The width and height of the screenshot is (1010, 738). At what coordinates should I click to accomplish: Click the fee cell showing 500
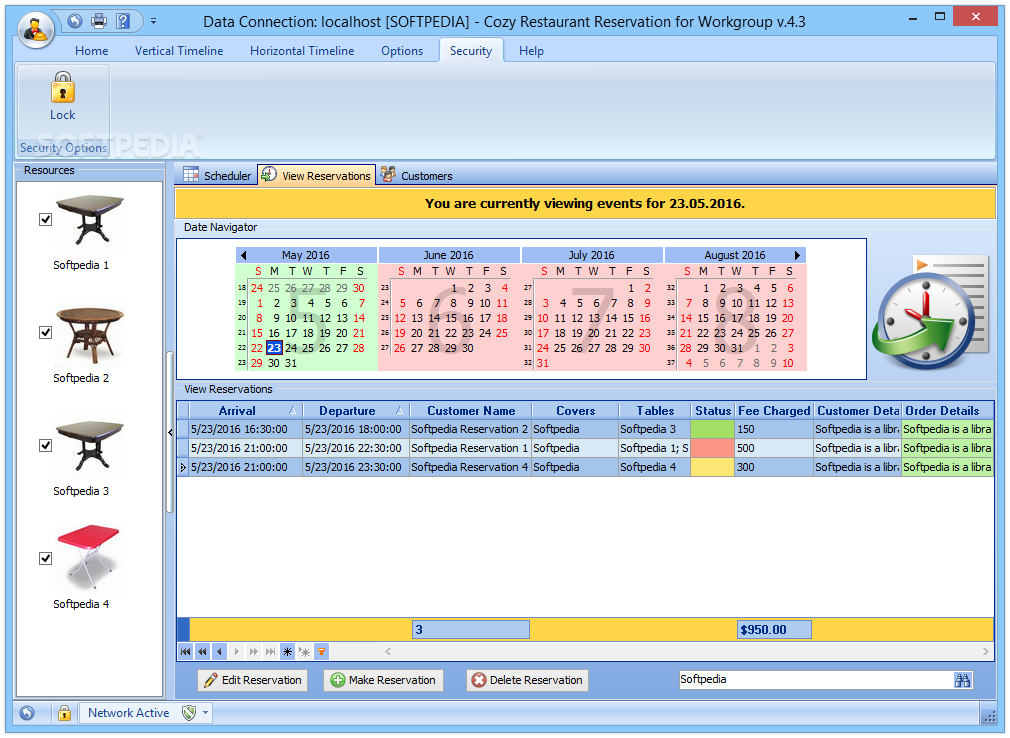774,448
